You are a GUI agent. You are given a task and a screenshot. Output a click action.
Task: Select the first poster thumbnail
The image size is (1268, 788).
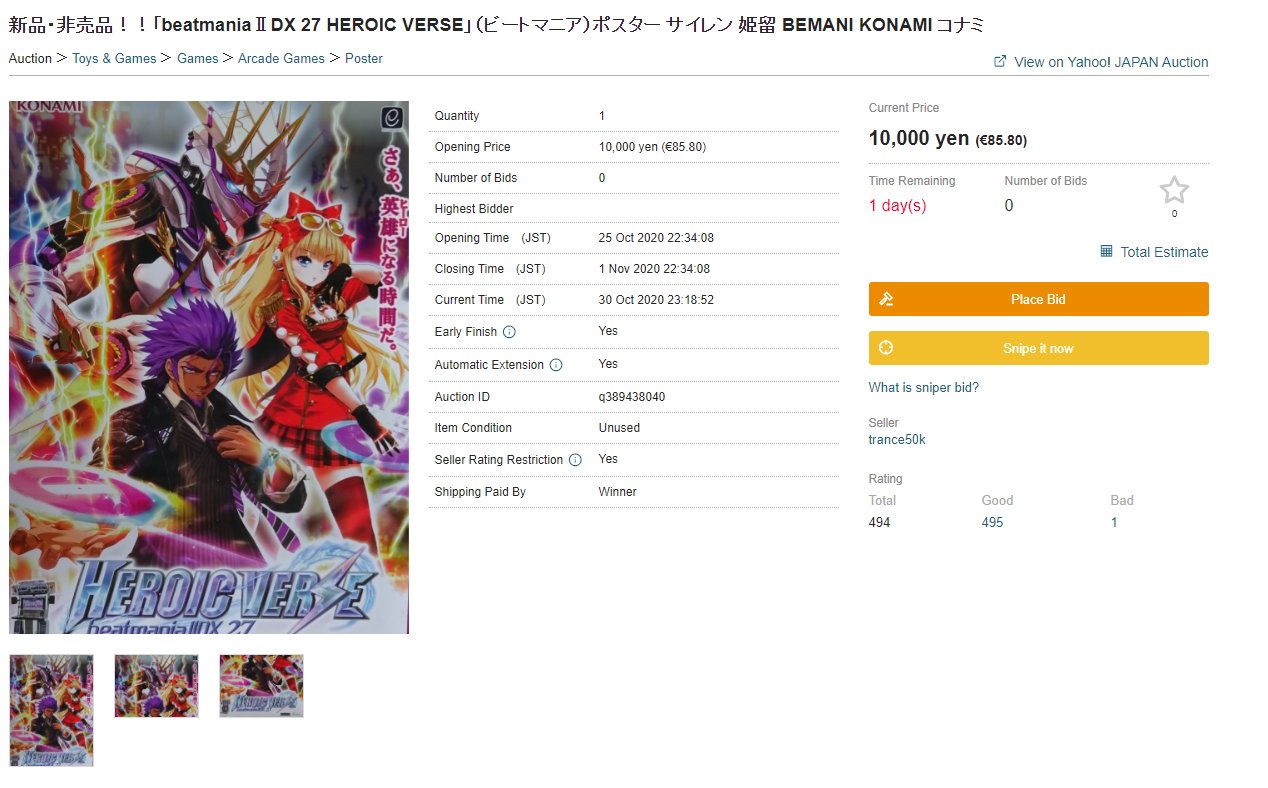click(51, 710)
